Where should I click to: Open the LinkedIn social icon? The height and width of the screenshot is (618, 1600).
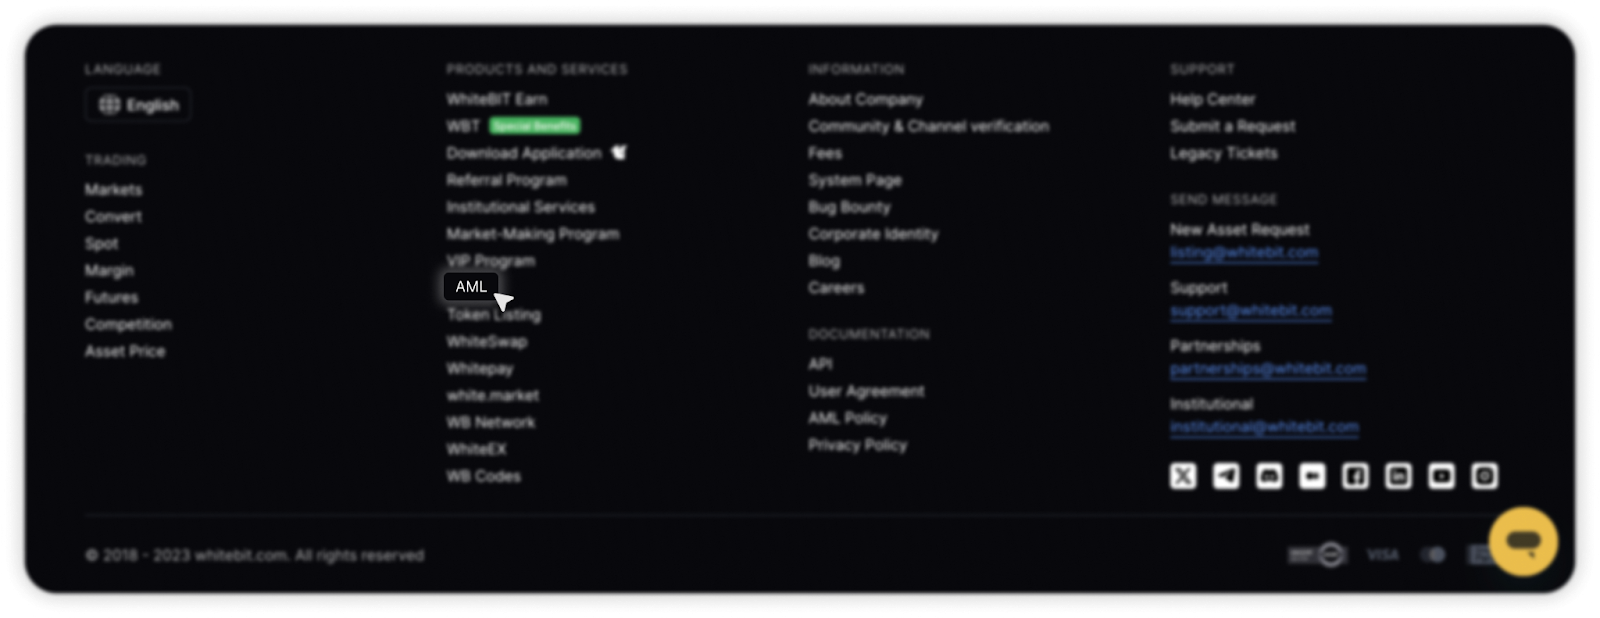1398,476
